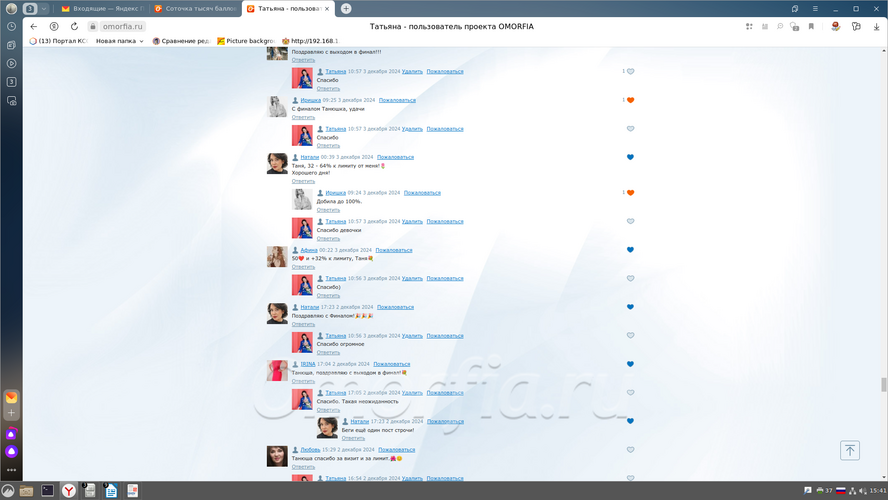Open the four-dots apps grid icon

[x=749, y=27]
